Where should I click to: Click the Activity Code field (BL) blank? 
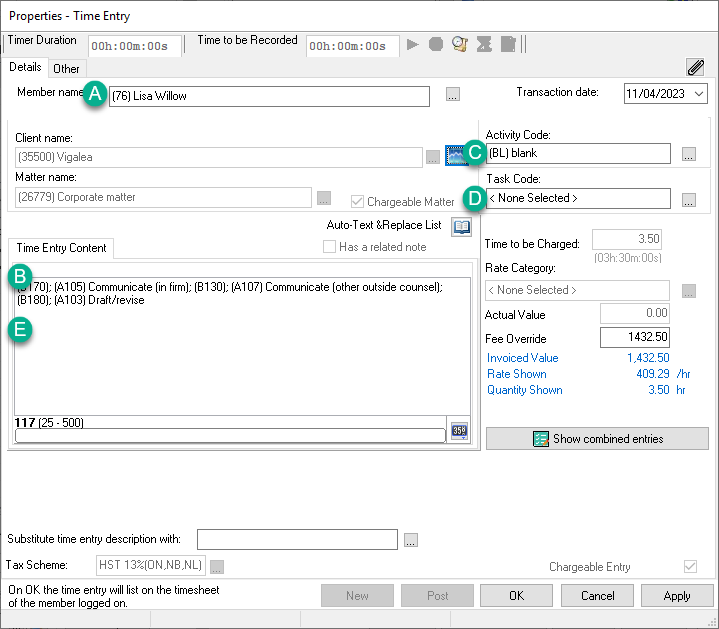coord(578,153)
